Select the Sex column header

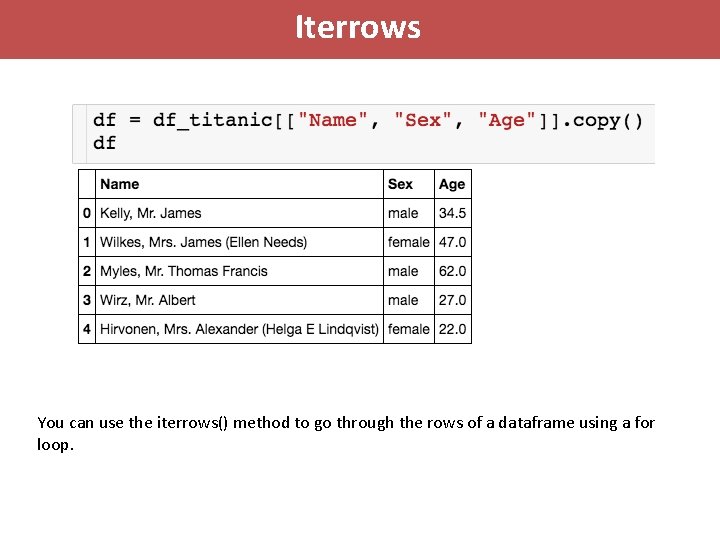coord(400,184)
